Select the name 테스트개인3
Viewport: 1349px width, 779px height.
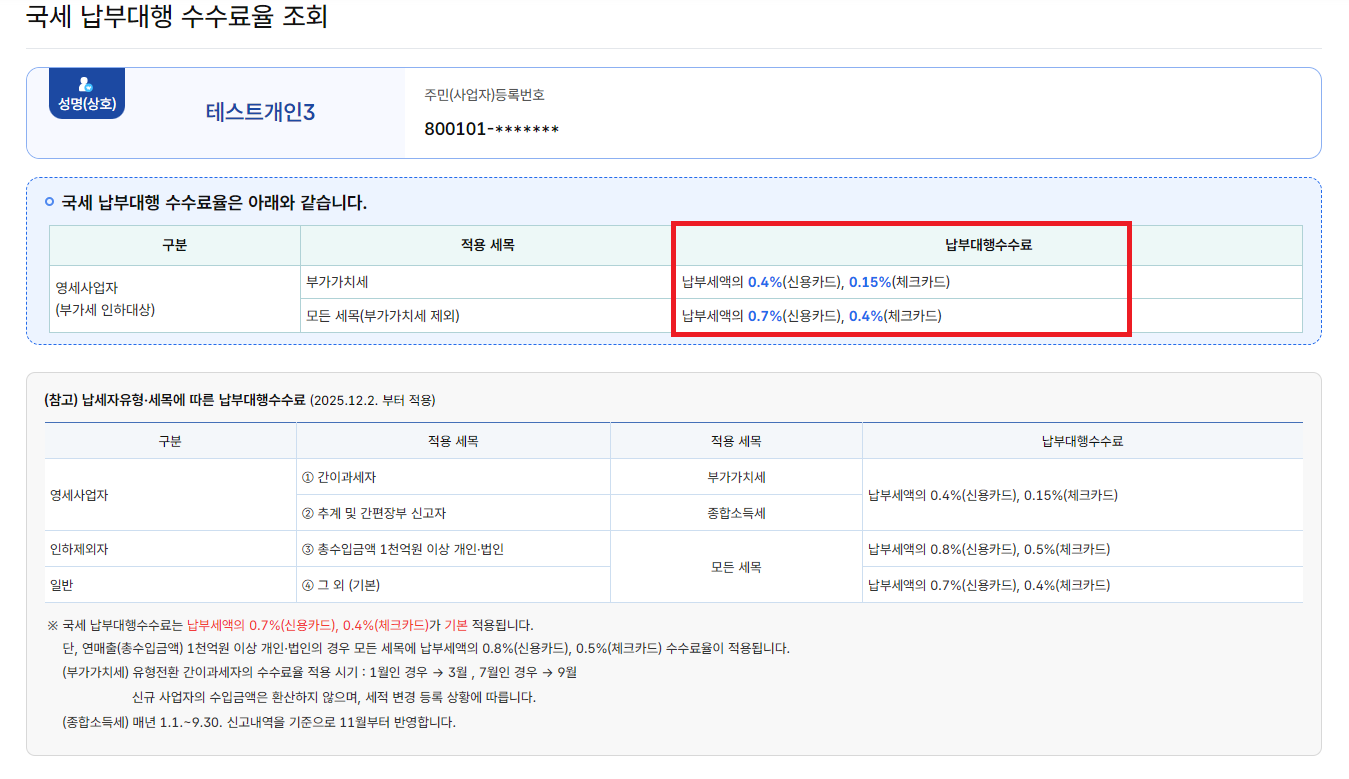(260, 112)
